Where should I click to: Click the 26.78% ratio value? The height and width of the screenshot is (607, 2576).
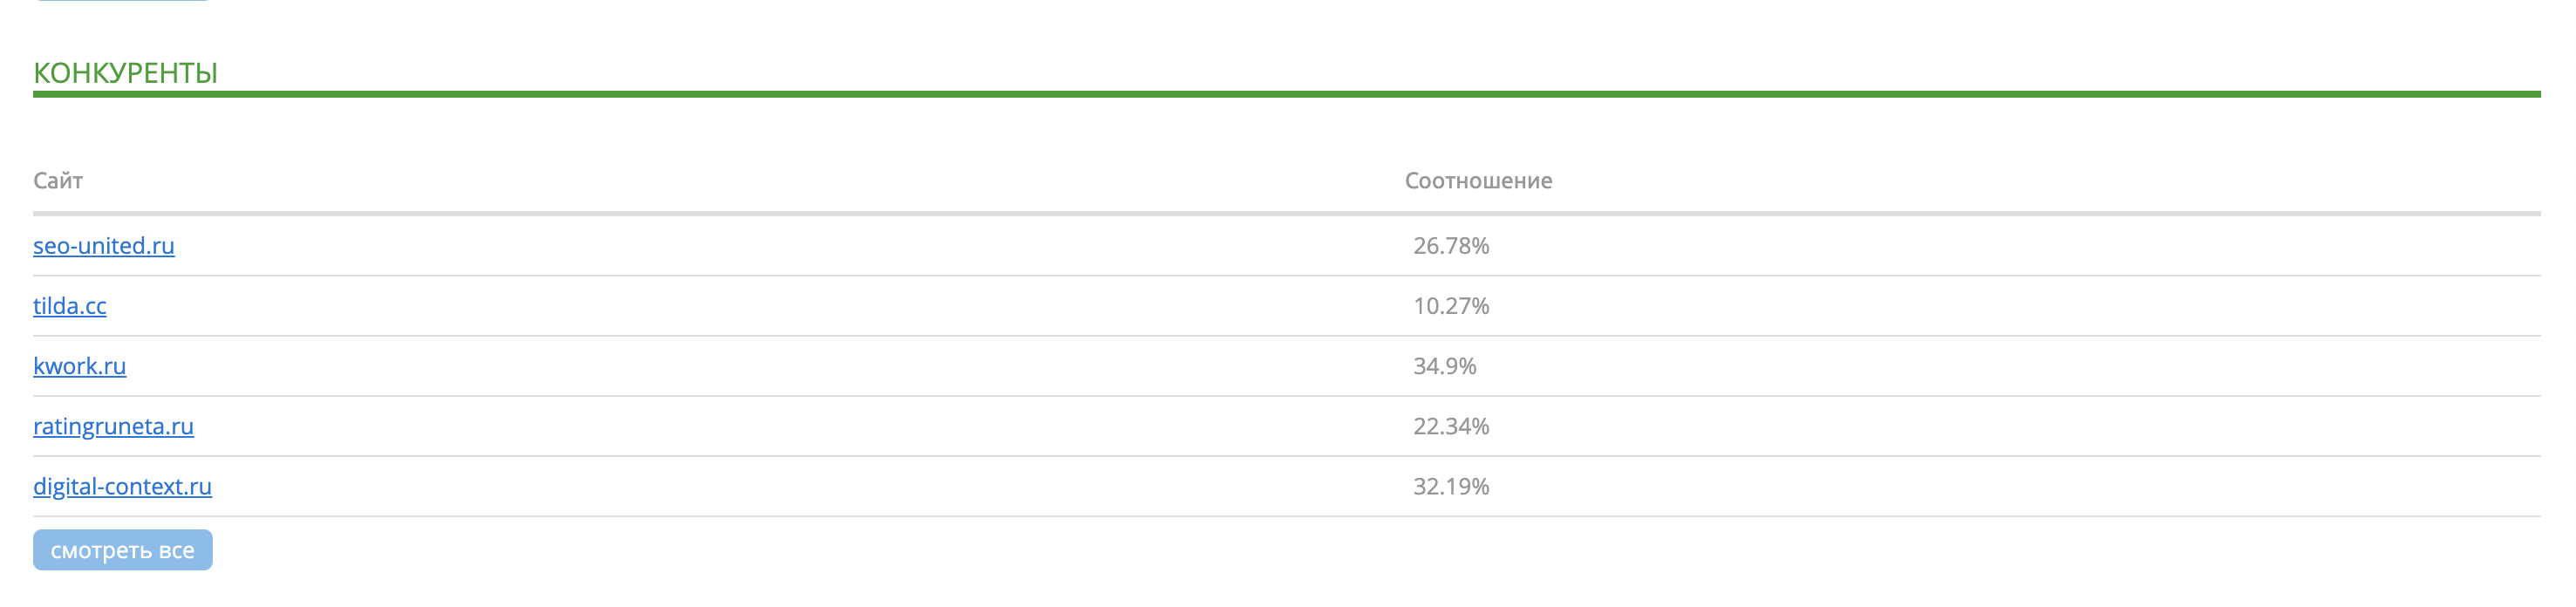1450,245
